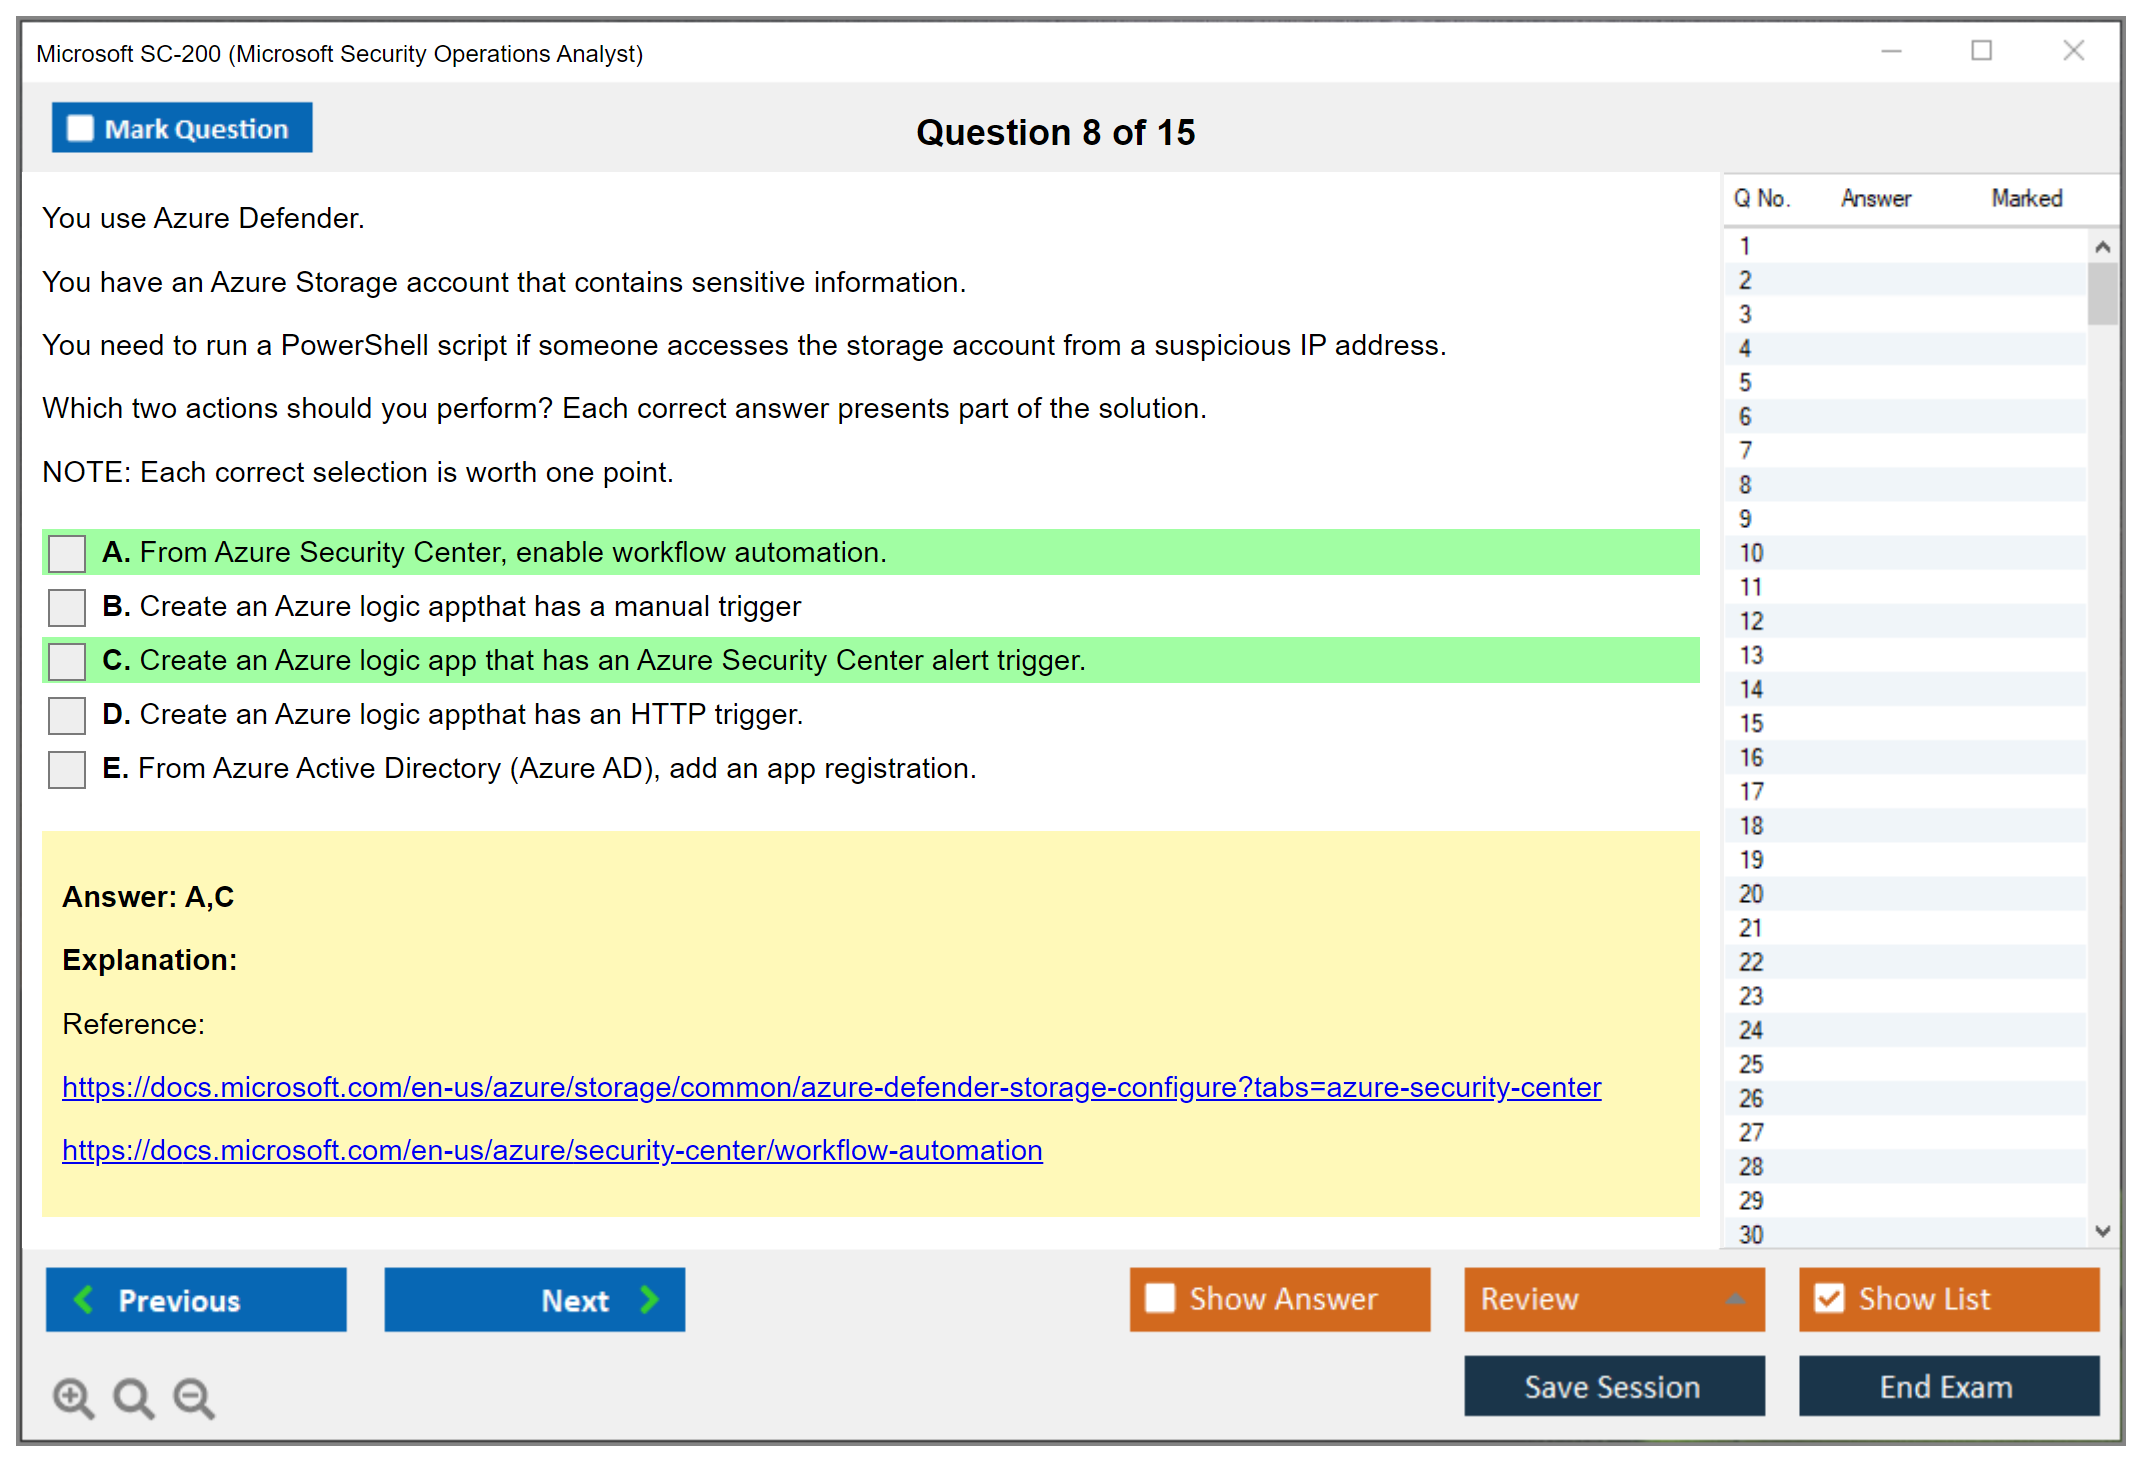Click the green right arrow on Next
This screenshot has height=1470, width=2150.
pos(649,1299)
